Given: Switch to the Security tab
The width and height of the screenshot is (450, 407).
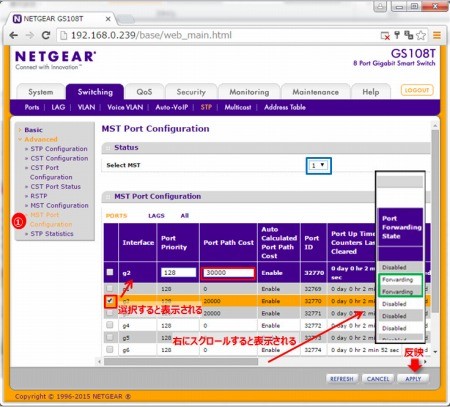Looking at the screenshot, I should click(191, 92).
